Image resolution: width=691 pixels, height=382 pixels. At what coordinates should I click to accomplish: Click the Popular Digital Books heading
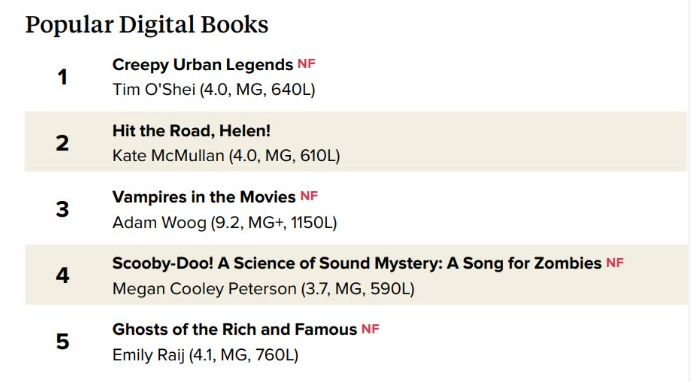(x=147, y=25)
